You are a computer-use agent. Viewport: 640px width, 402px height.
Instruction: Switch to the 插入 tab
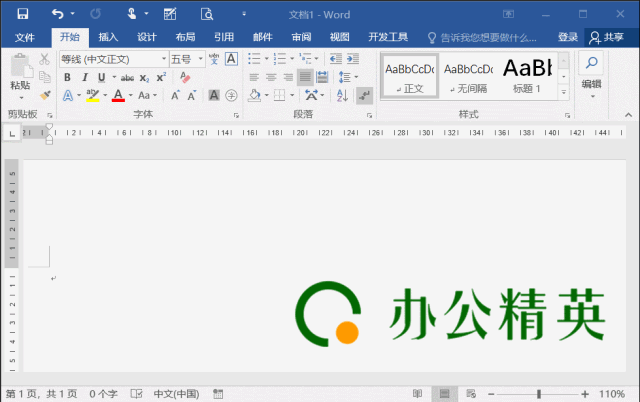coord(108,38)
